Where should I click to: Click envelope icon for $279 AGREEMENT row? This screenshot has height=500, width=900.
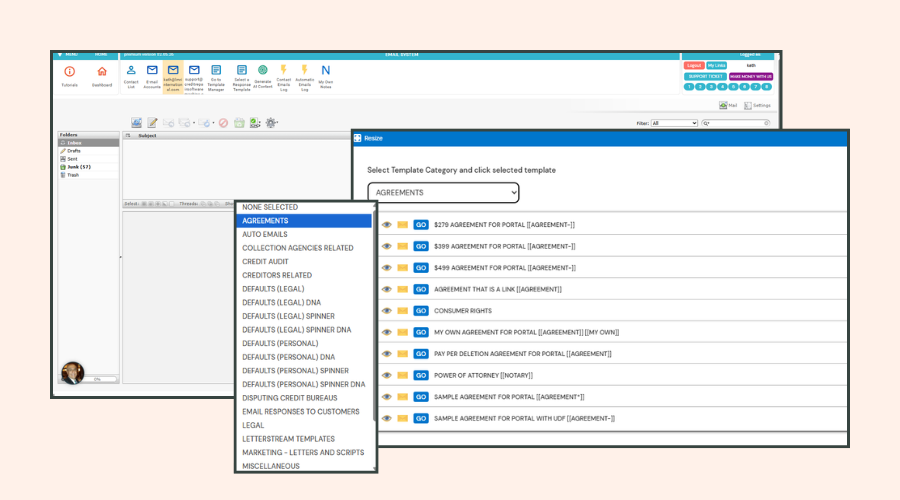(x=403, y=224)
